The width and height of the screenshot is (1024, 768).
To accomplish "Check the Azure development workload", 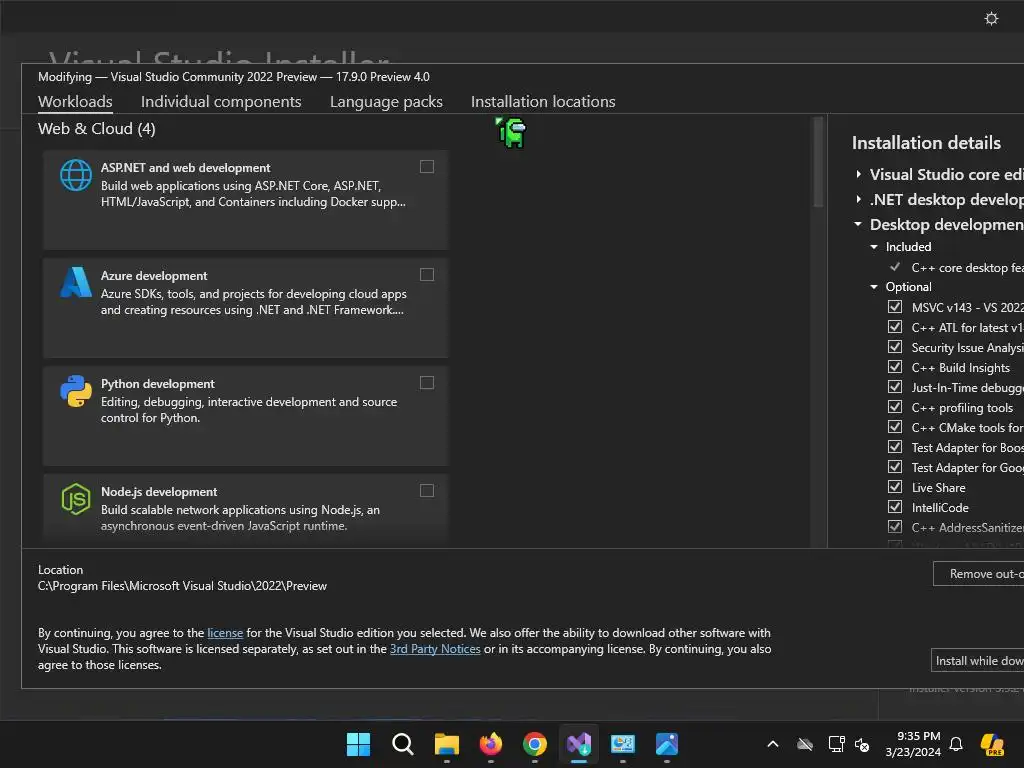I will [426, 274].
